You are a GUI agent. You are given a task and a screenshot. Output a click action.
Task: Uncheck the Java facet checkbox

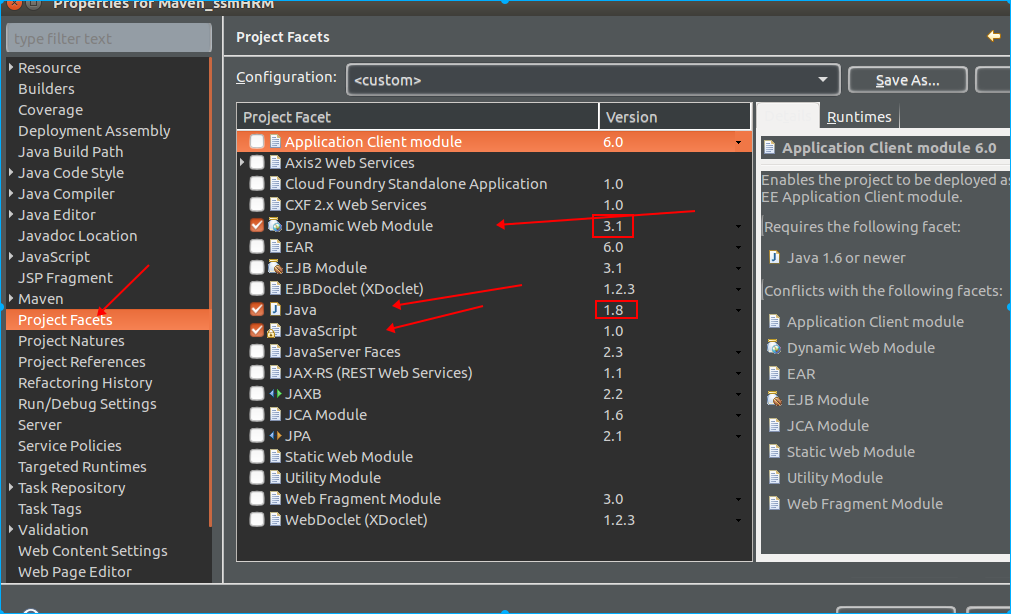[x=257, y=310]
